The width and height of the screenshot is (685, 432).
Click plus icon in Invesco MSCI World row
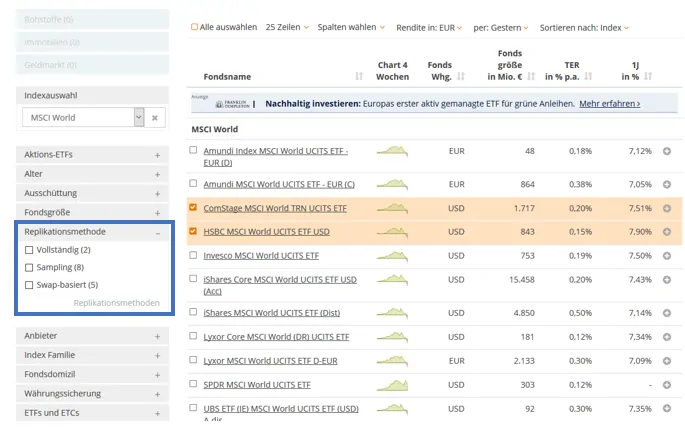667,256
